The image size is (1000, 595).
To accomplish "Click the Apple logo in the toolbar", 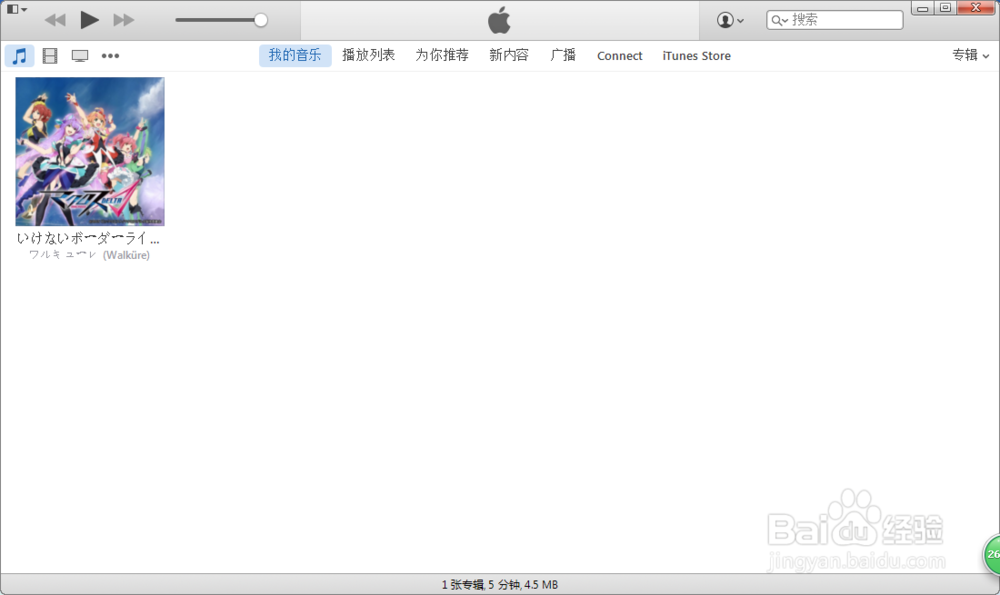I will coord(498,19).
